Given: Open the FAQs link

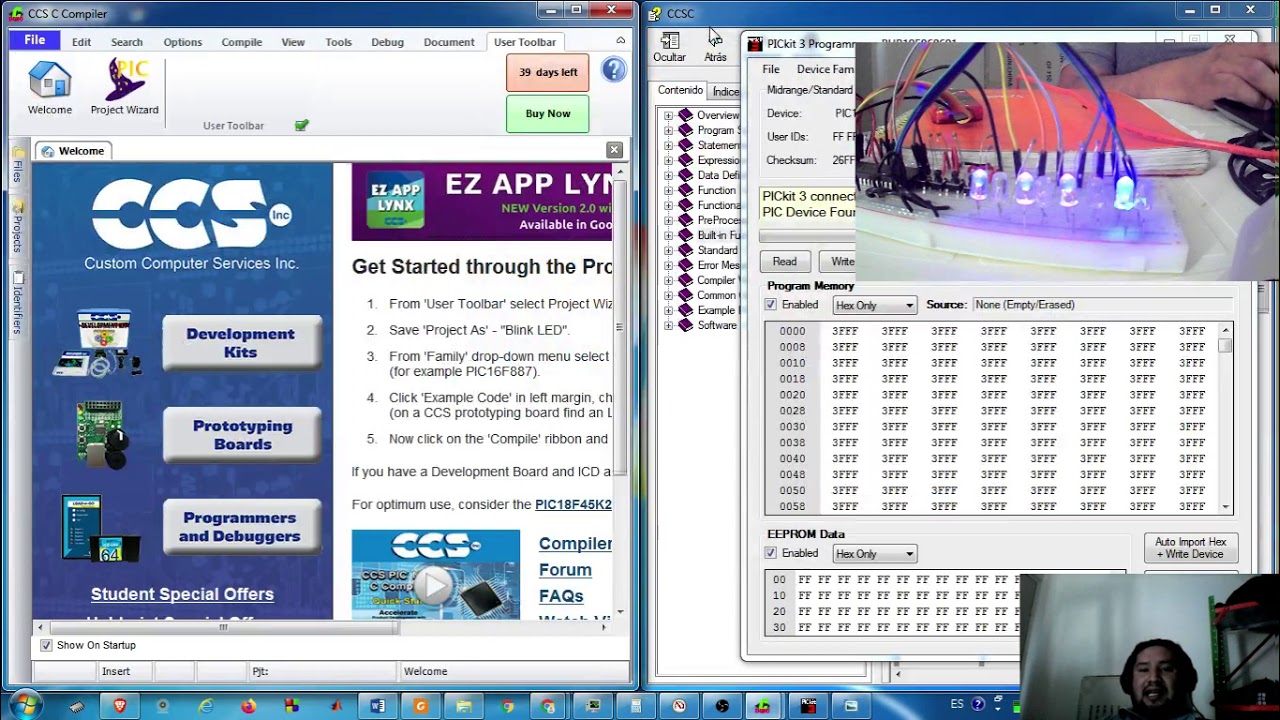Looking at the screenshot, I should click(x=561, y=596).
